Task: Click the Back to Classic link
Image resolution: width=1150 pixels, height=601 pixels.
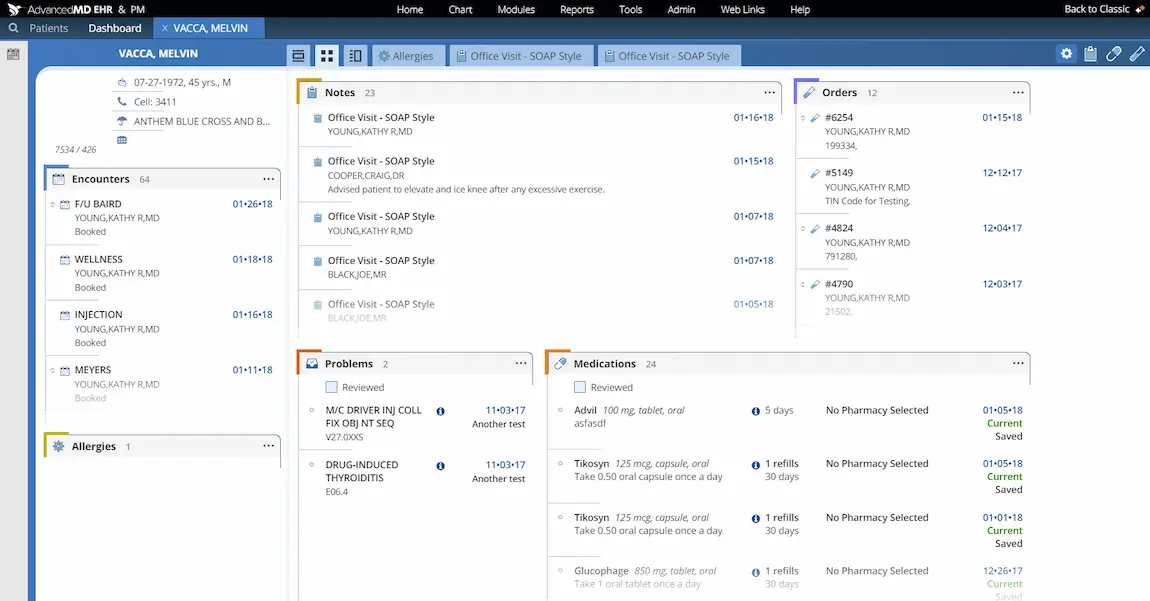Action: [1096, 9]
